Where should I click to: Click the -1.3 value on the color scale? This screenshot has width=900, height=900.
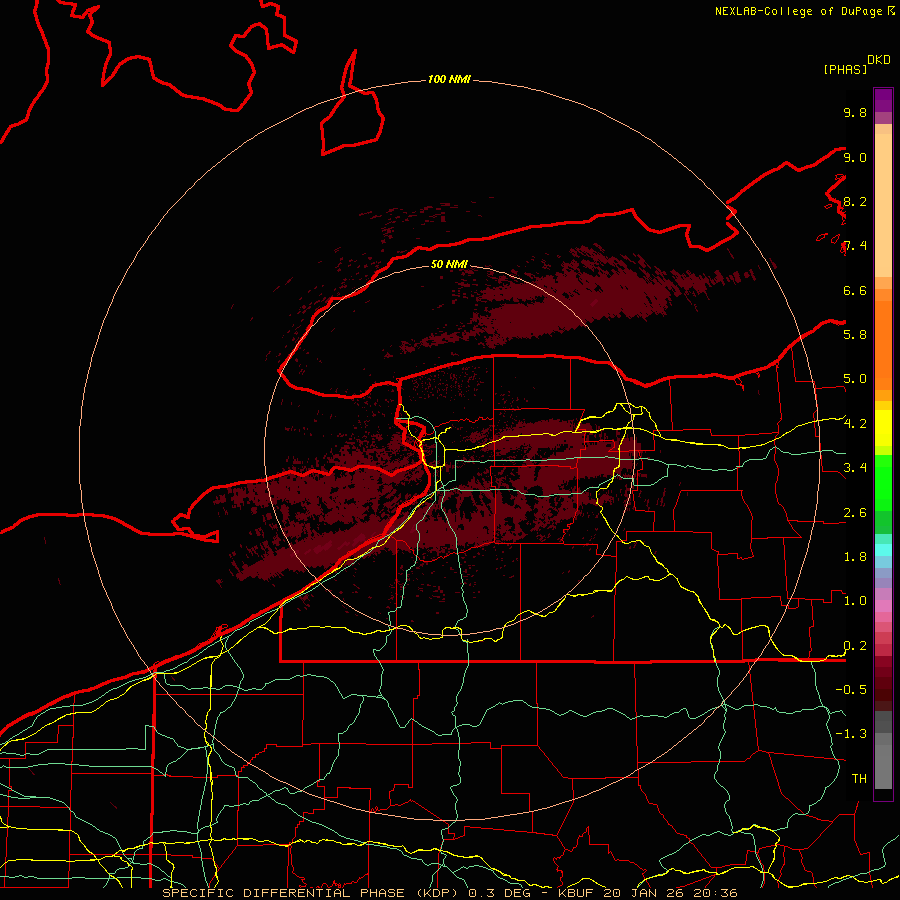851,734
